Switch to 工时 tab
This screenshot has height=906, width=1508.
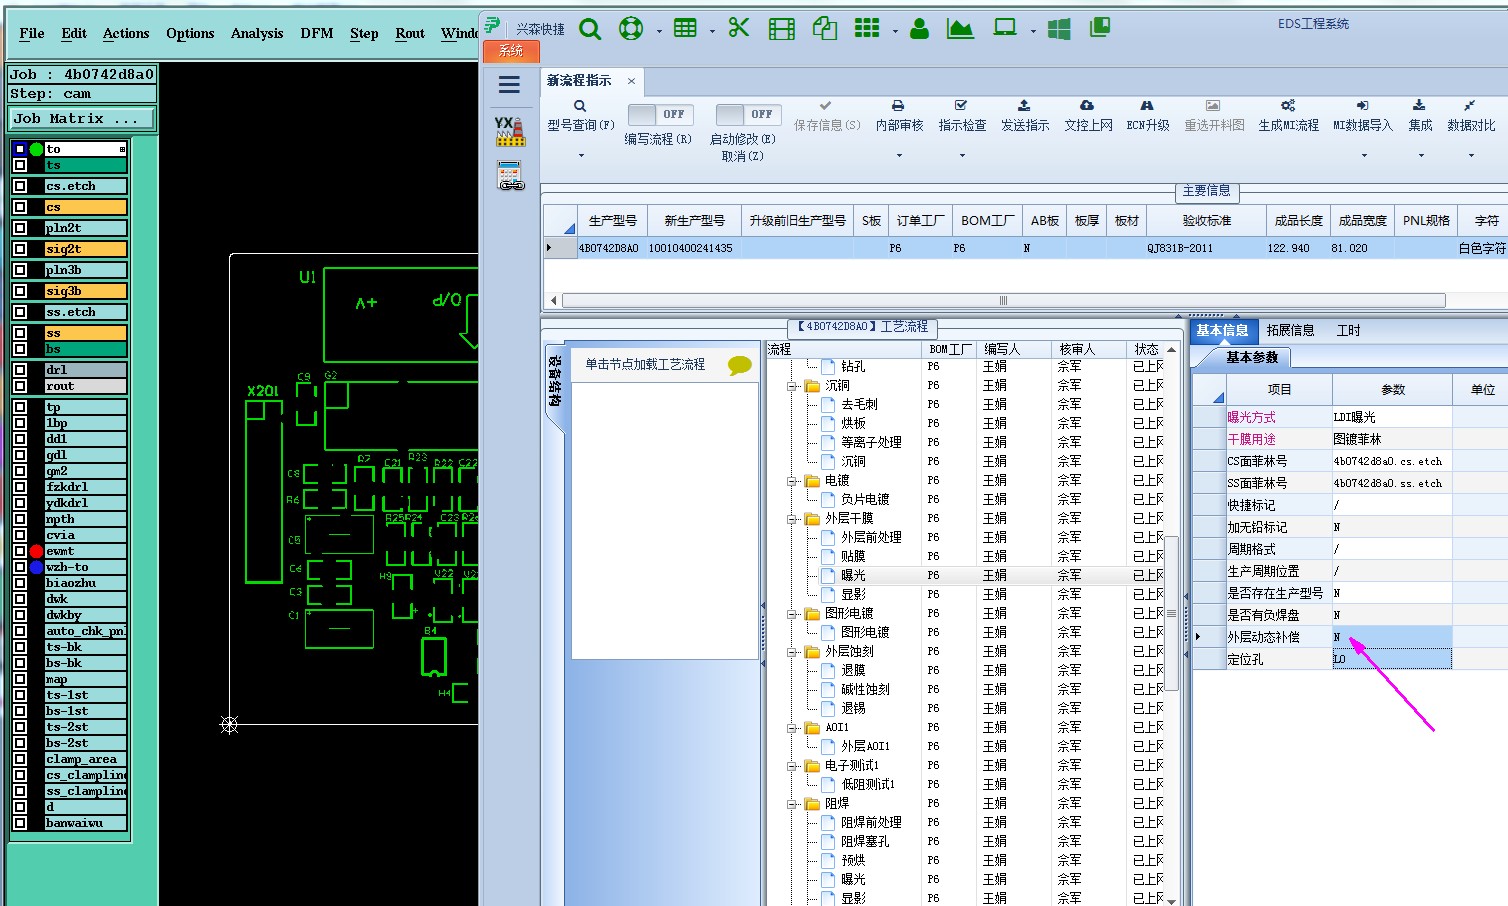point(1348,330)
